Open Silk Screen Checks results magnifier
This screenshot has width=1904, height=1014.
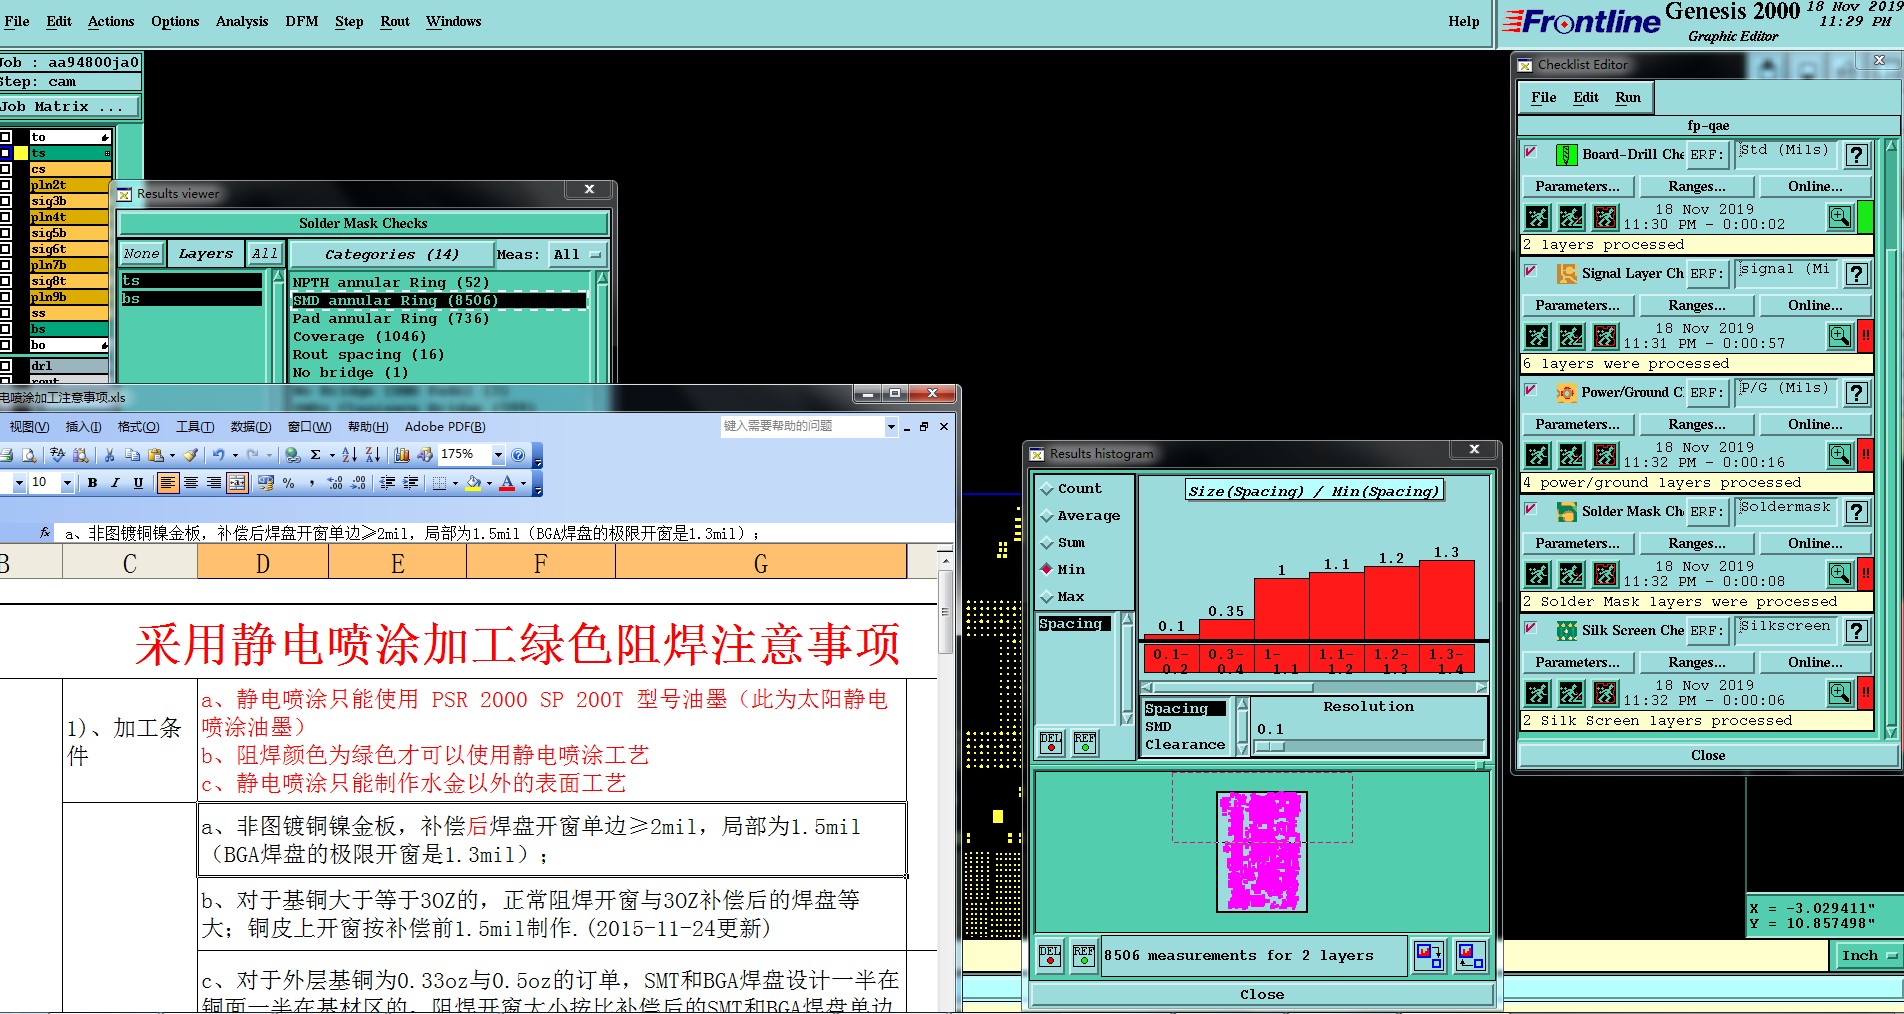click(1839, 693)
